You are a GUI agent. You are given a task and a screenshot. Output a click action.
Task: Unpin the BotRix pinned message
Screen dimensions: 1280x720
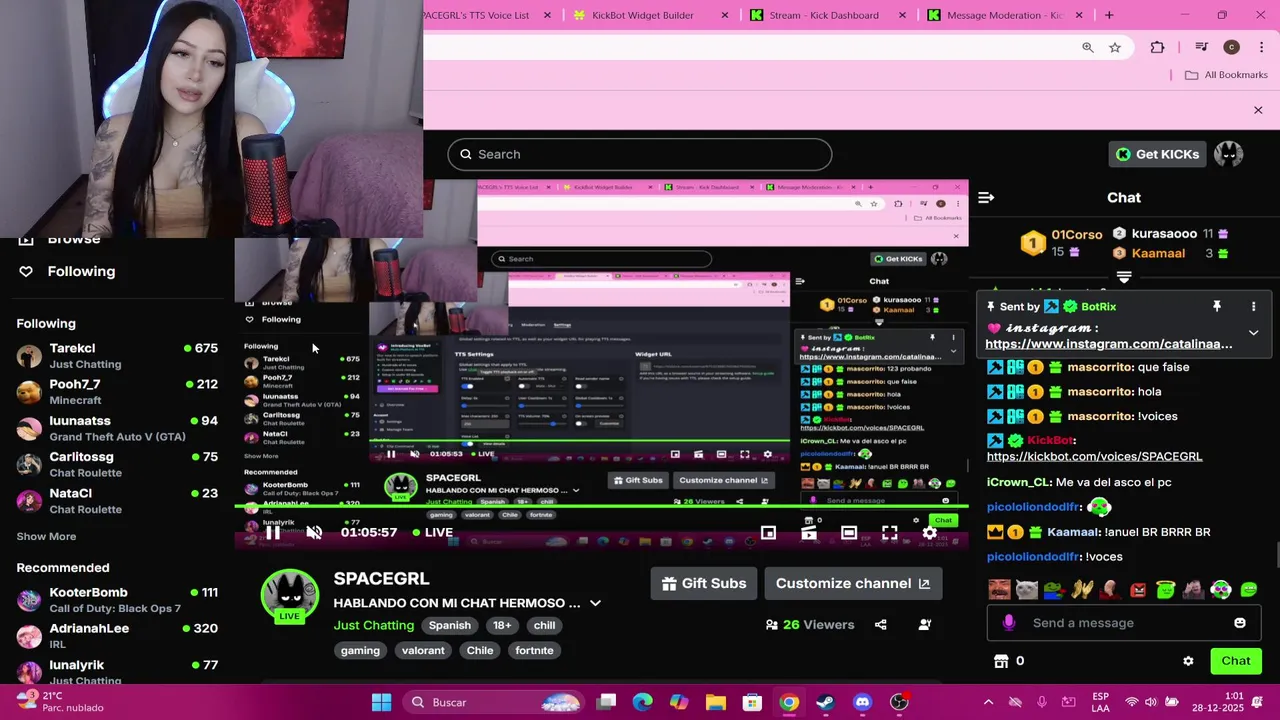click(x=1217, y=306)
